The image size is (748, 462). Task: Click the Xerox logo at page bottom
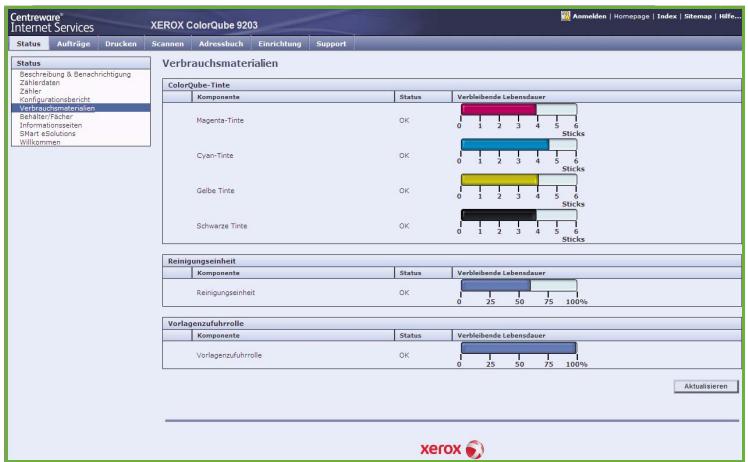click(452, 449)
